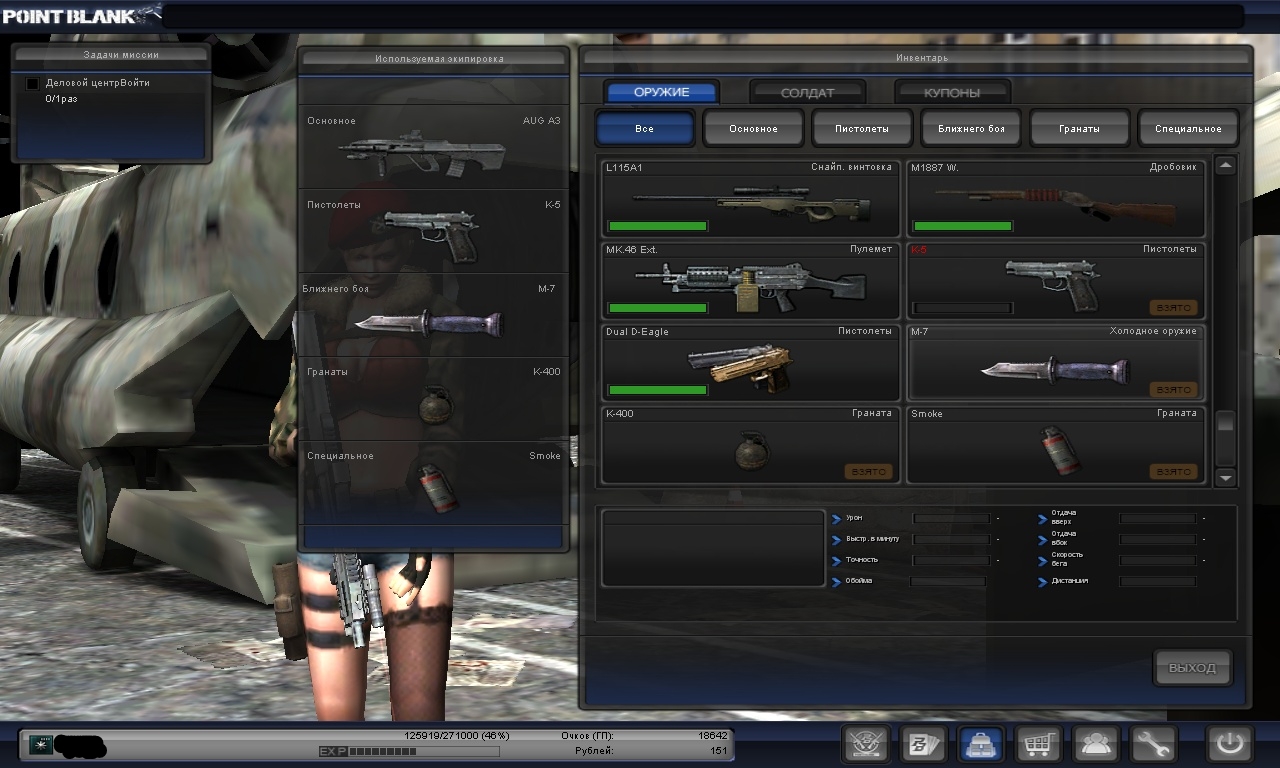Click the Скорость бега stat label
1280x768 pixels.
click(1067, 560)
